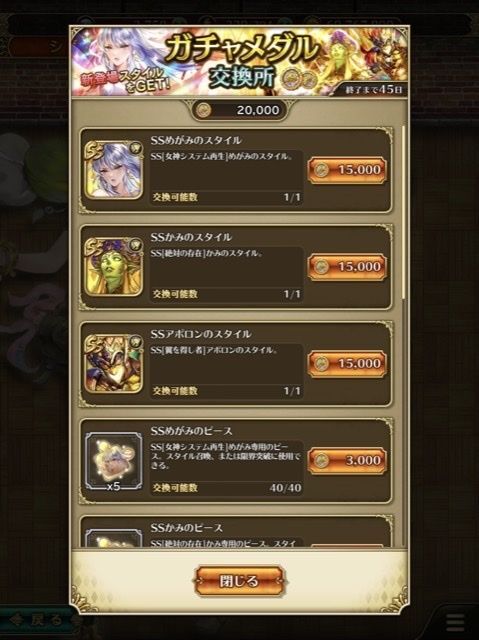Exchange 15,000 medals for SSかみ style

(x=347, y=267)
